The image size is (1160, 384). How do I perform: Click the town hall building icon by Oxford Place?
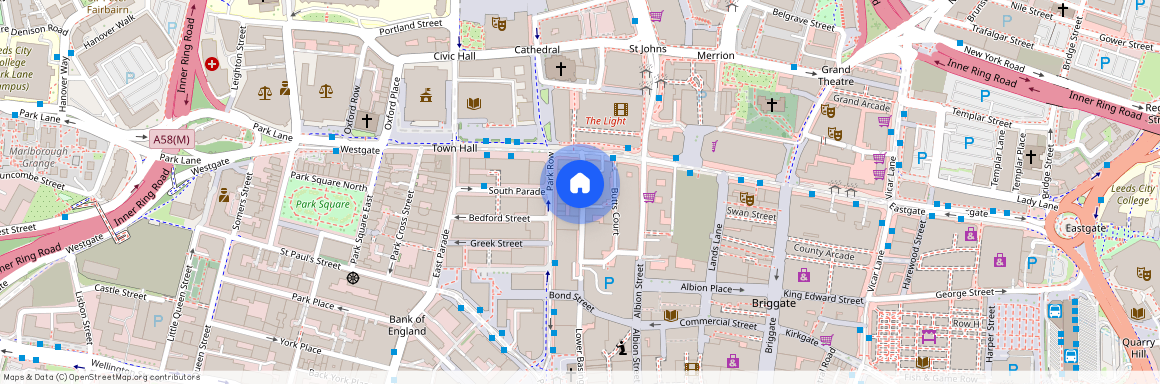tap(425, 95)
